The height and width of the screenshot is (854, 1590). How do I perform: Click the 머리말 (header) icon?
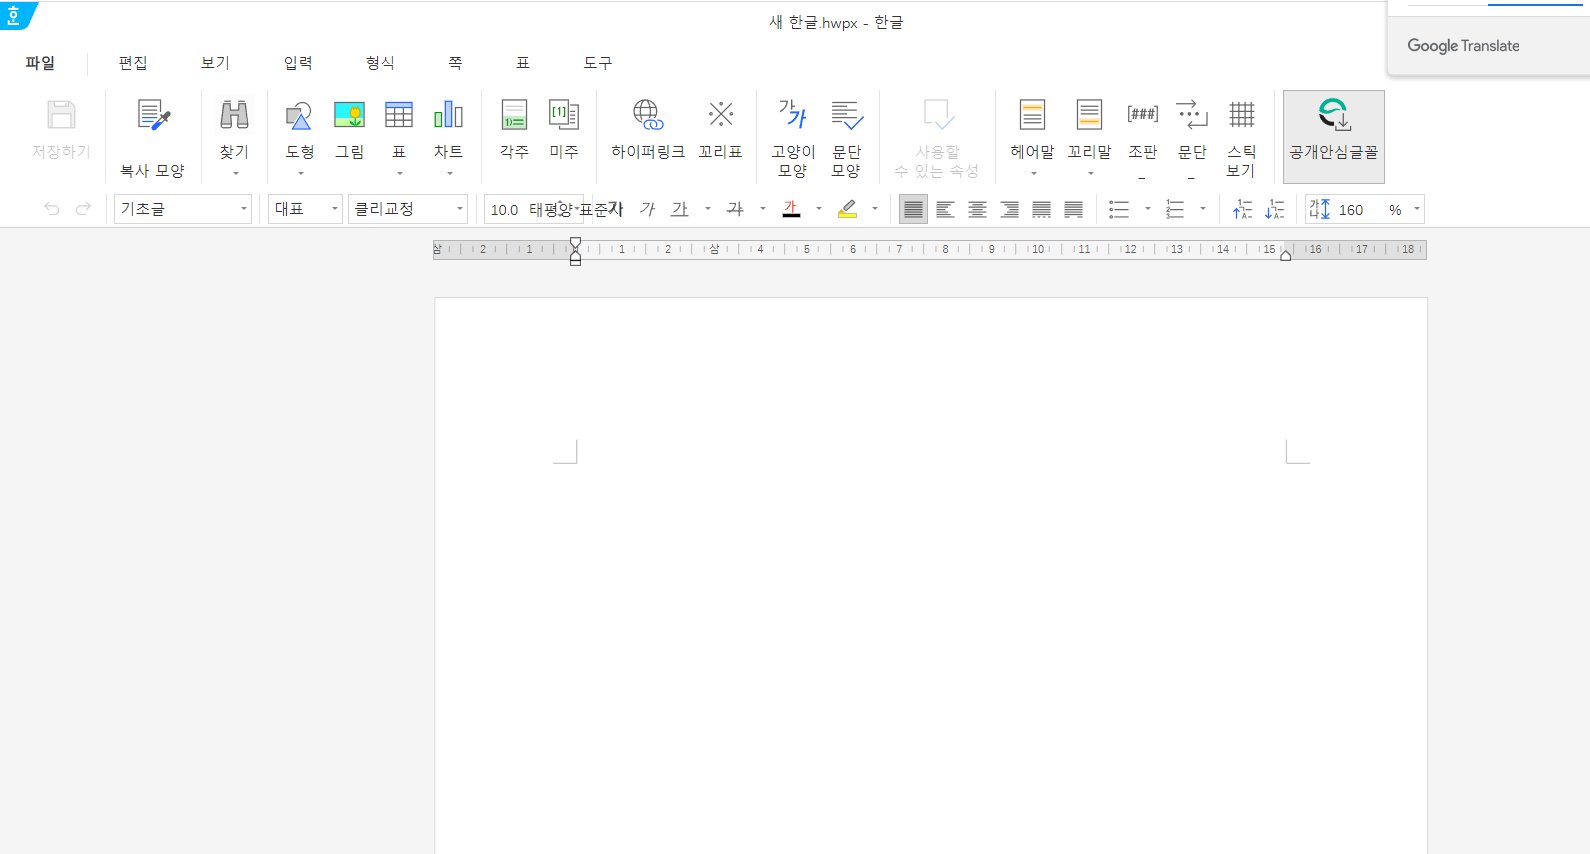click(1032, 116)
